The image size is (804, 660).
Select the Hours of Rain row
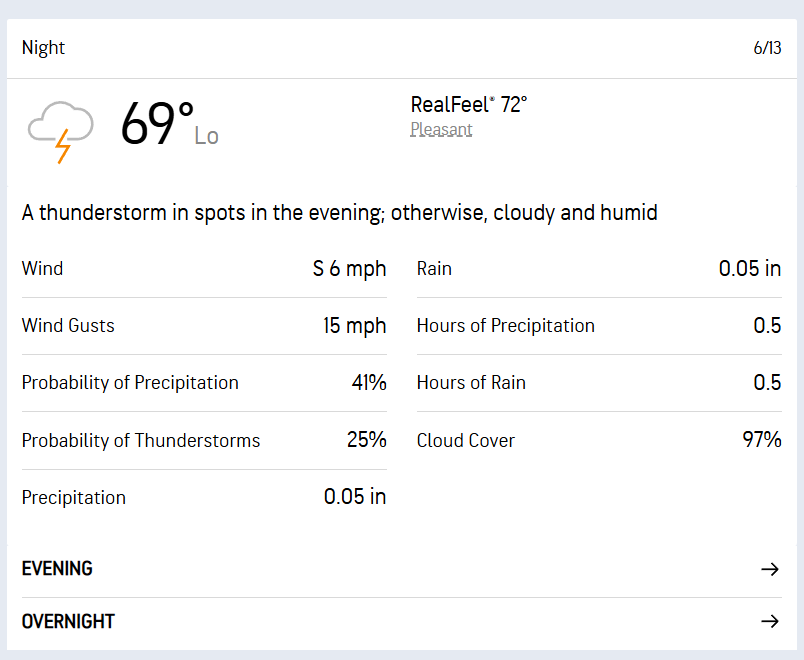coord(599,383)
